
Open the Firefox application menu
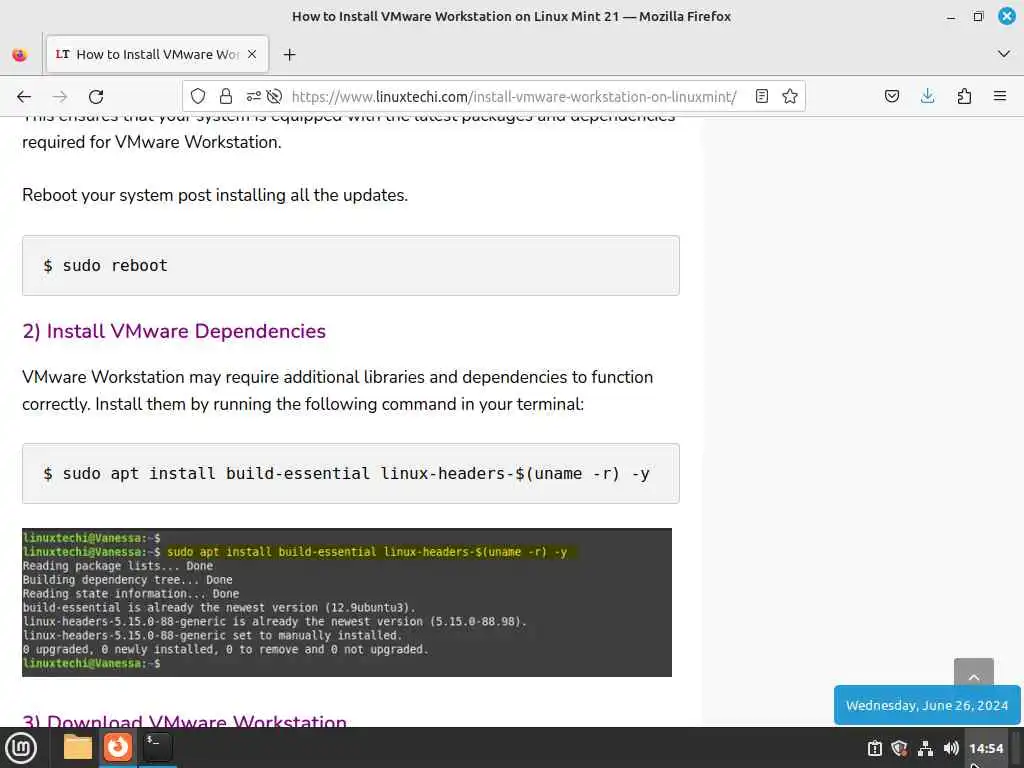pos(1000,97)
